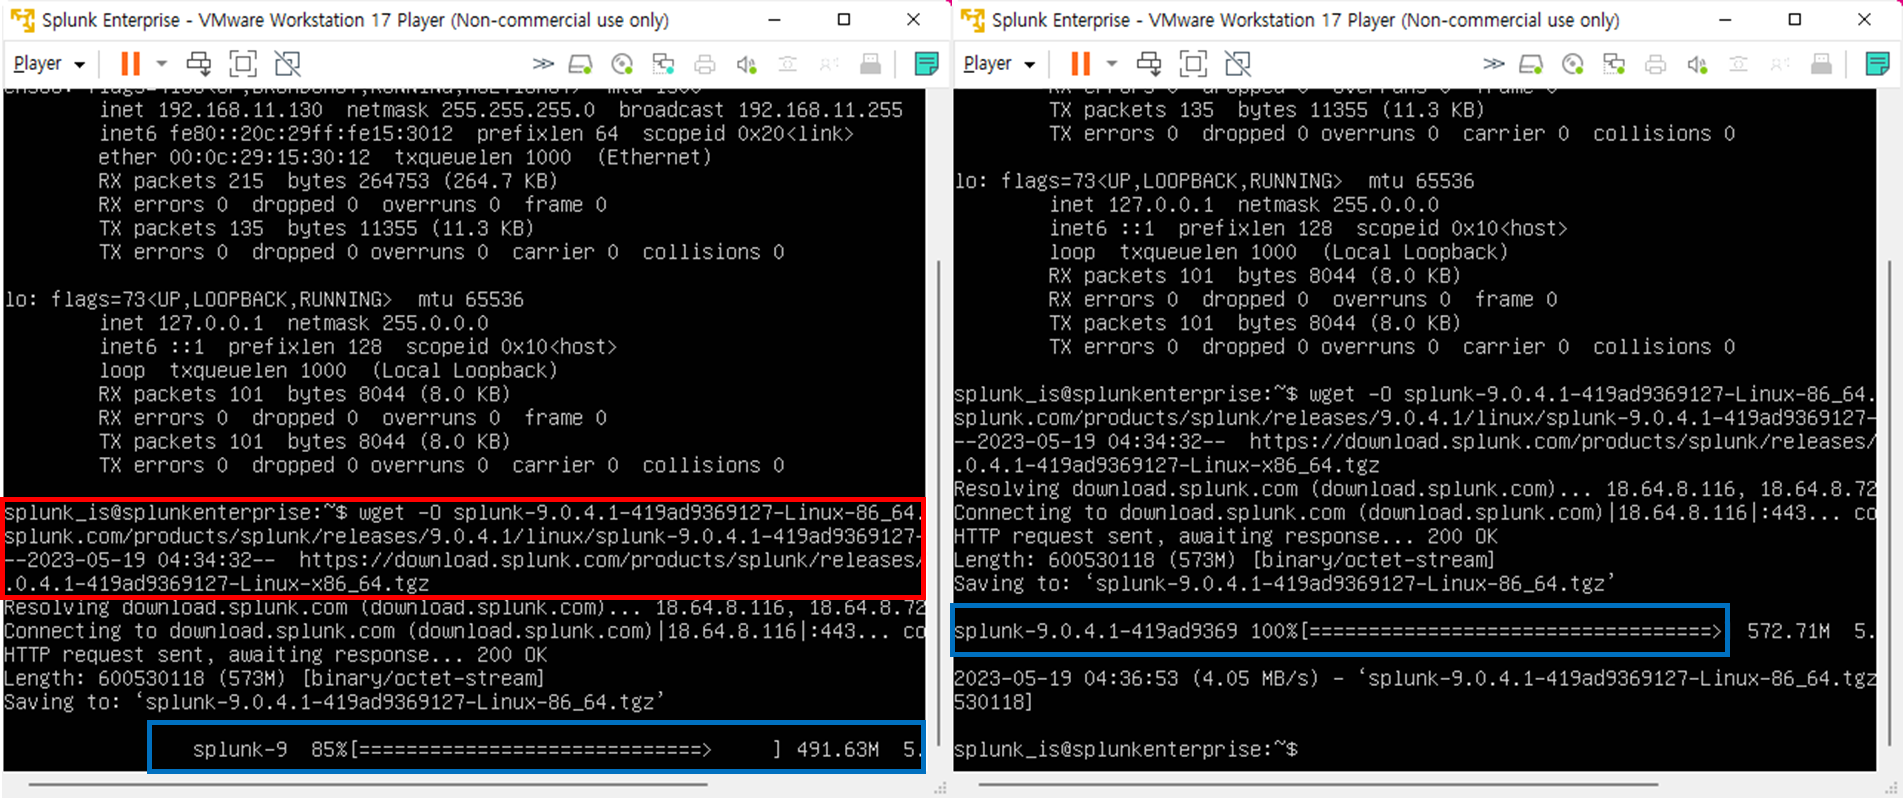The width and height of the screenshot is (1903, 798).
Task: Click the 491.63M downloaded size value
Action: (838, 749)
